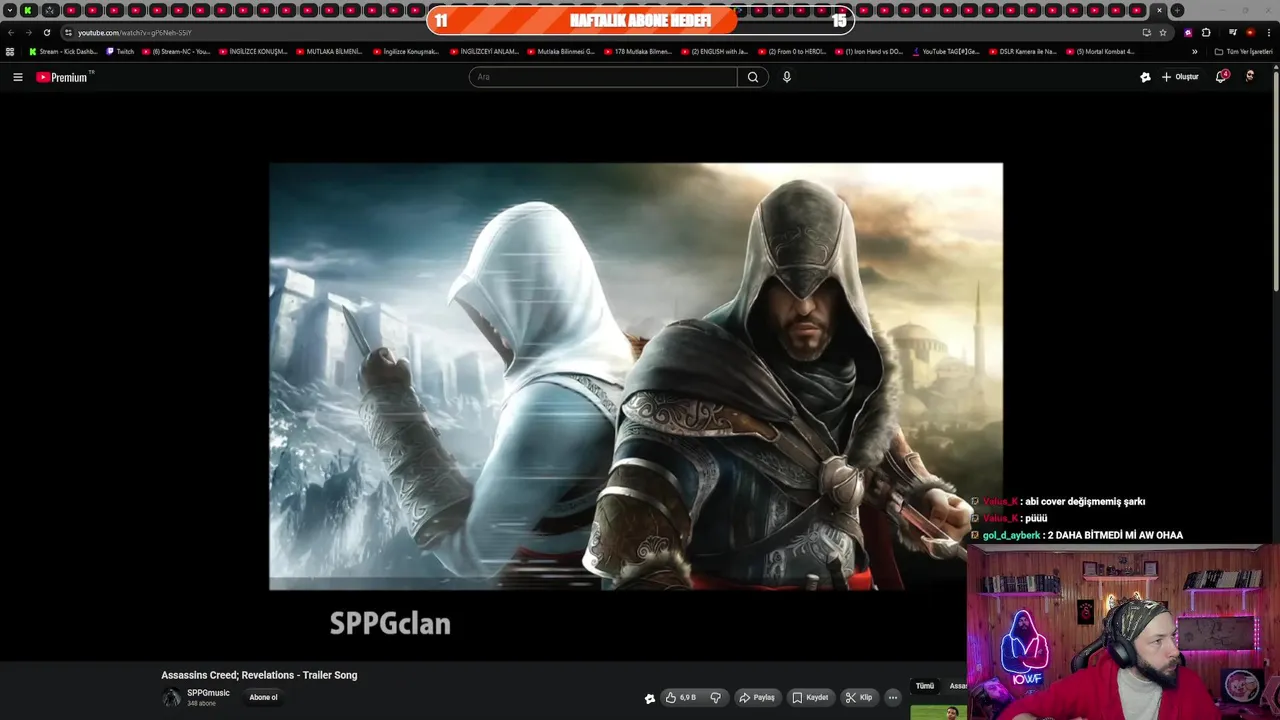Close the active YouTube tab

(x=1159, y=10)
